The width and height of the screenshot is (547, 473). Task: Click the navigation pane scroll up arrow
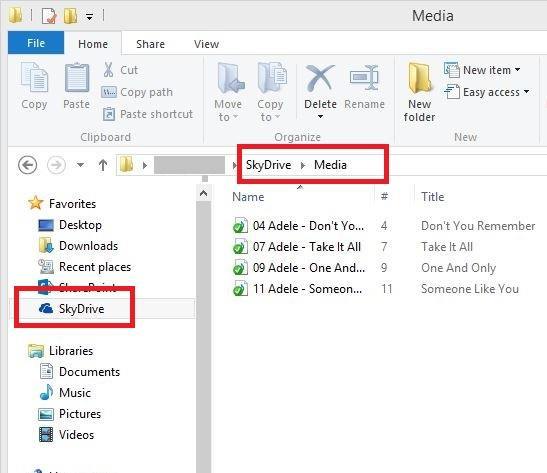pyautogui.click(x=204, y=193)
